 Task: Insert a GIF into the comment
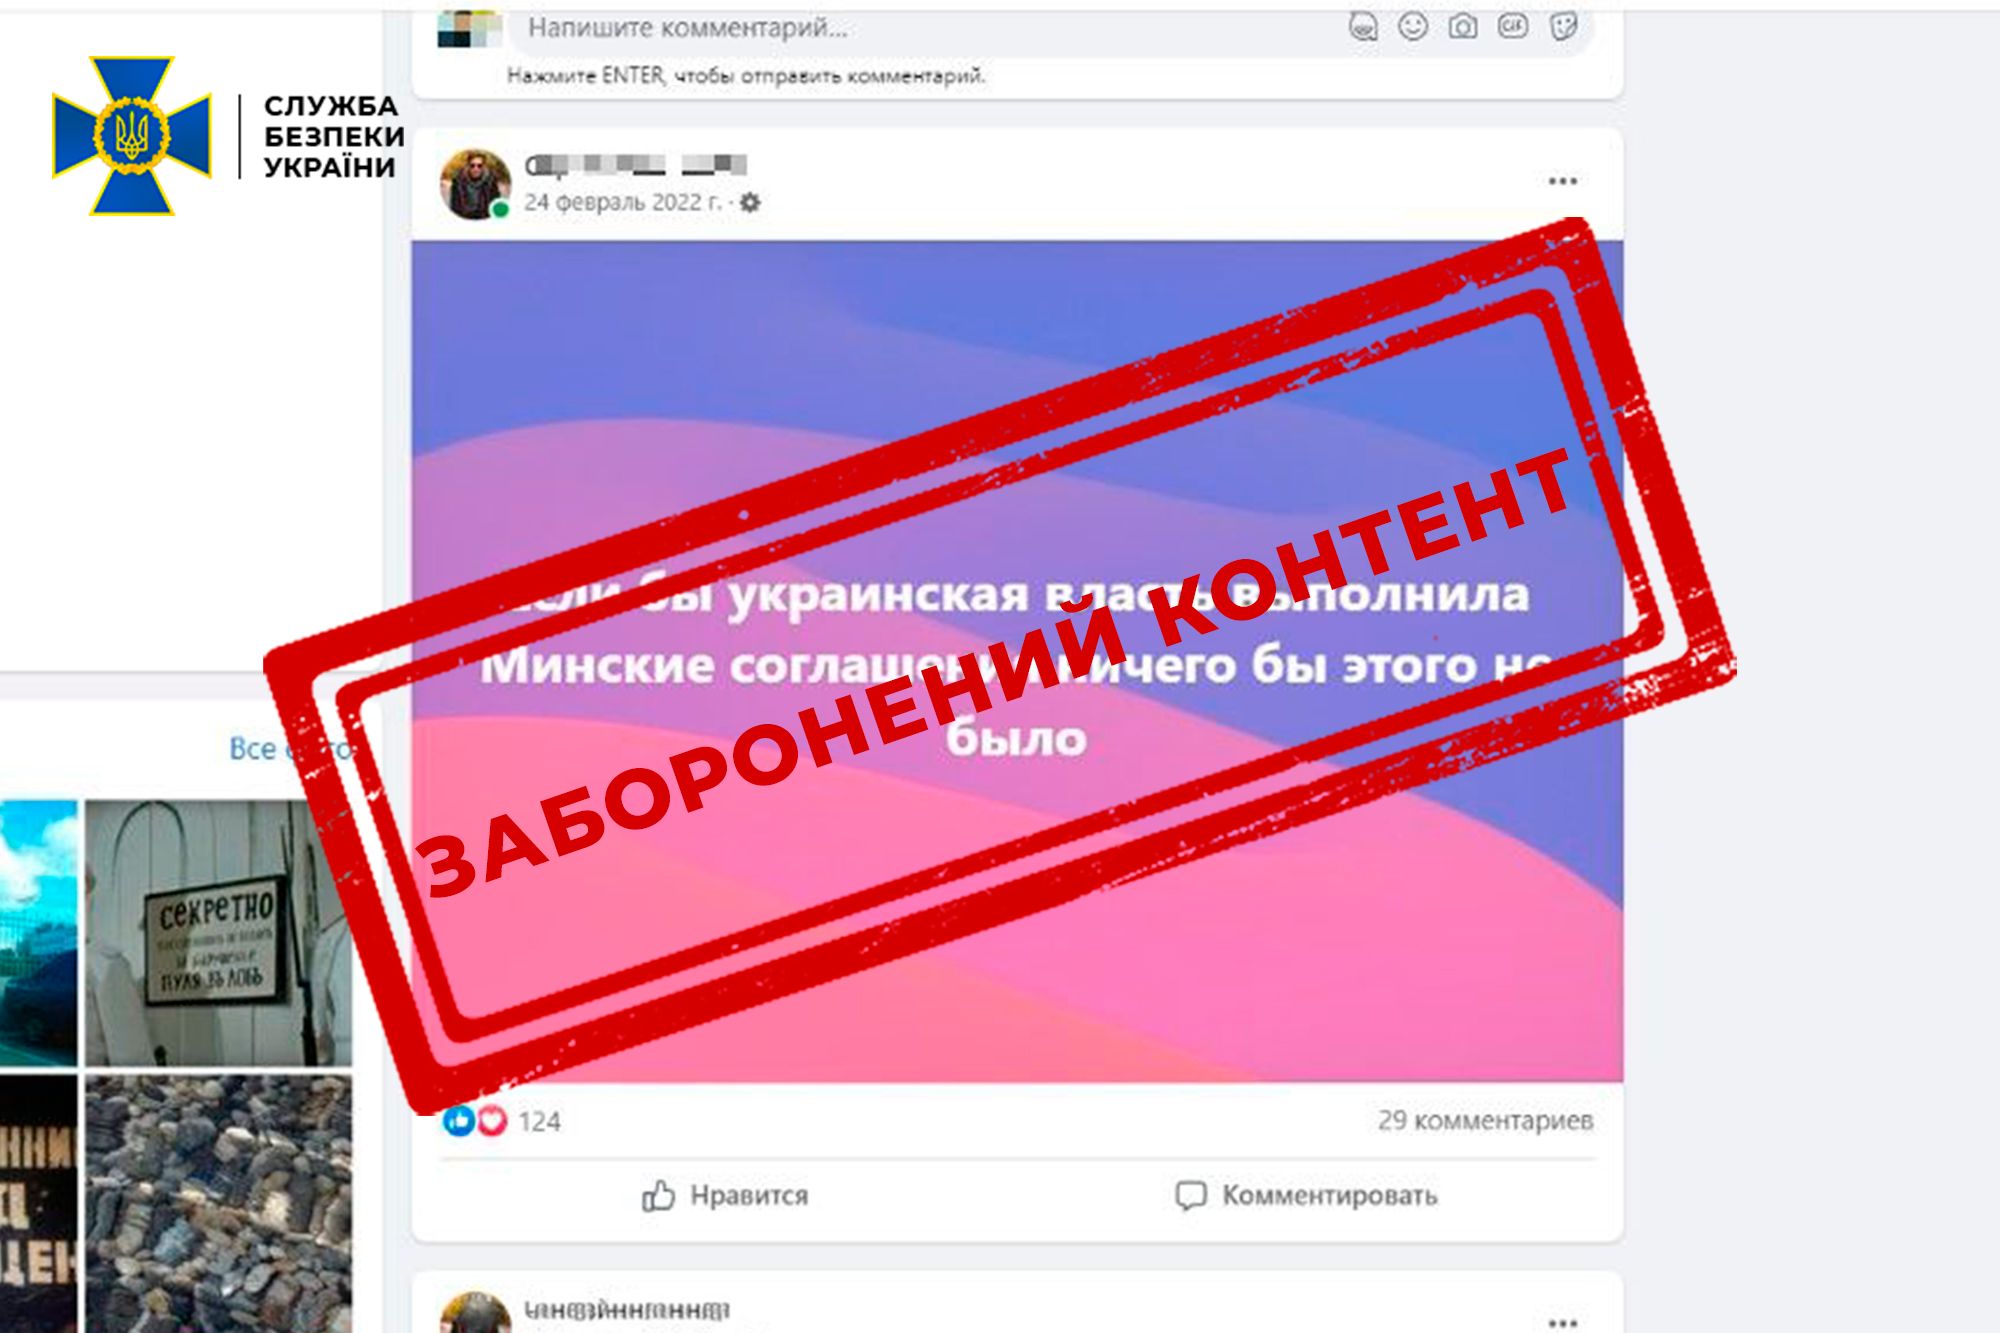tap(1512, 26)
